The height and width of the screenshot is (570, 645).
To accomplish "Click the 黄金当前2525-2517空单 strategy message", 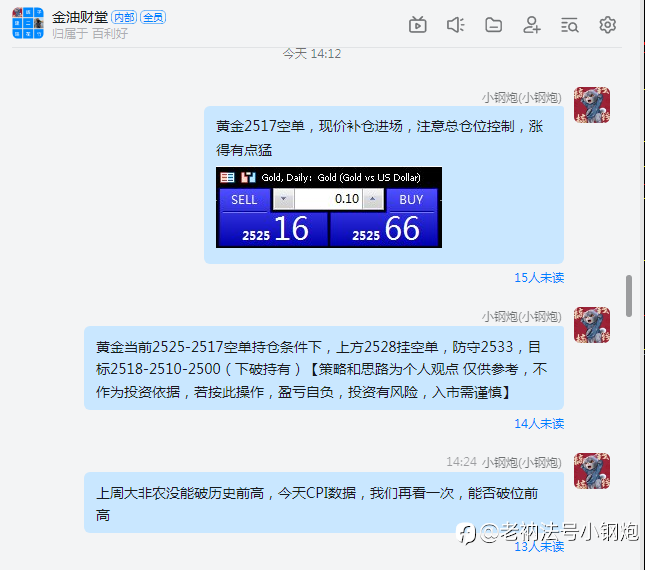I will click(x=324, y=368).
